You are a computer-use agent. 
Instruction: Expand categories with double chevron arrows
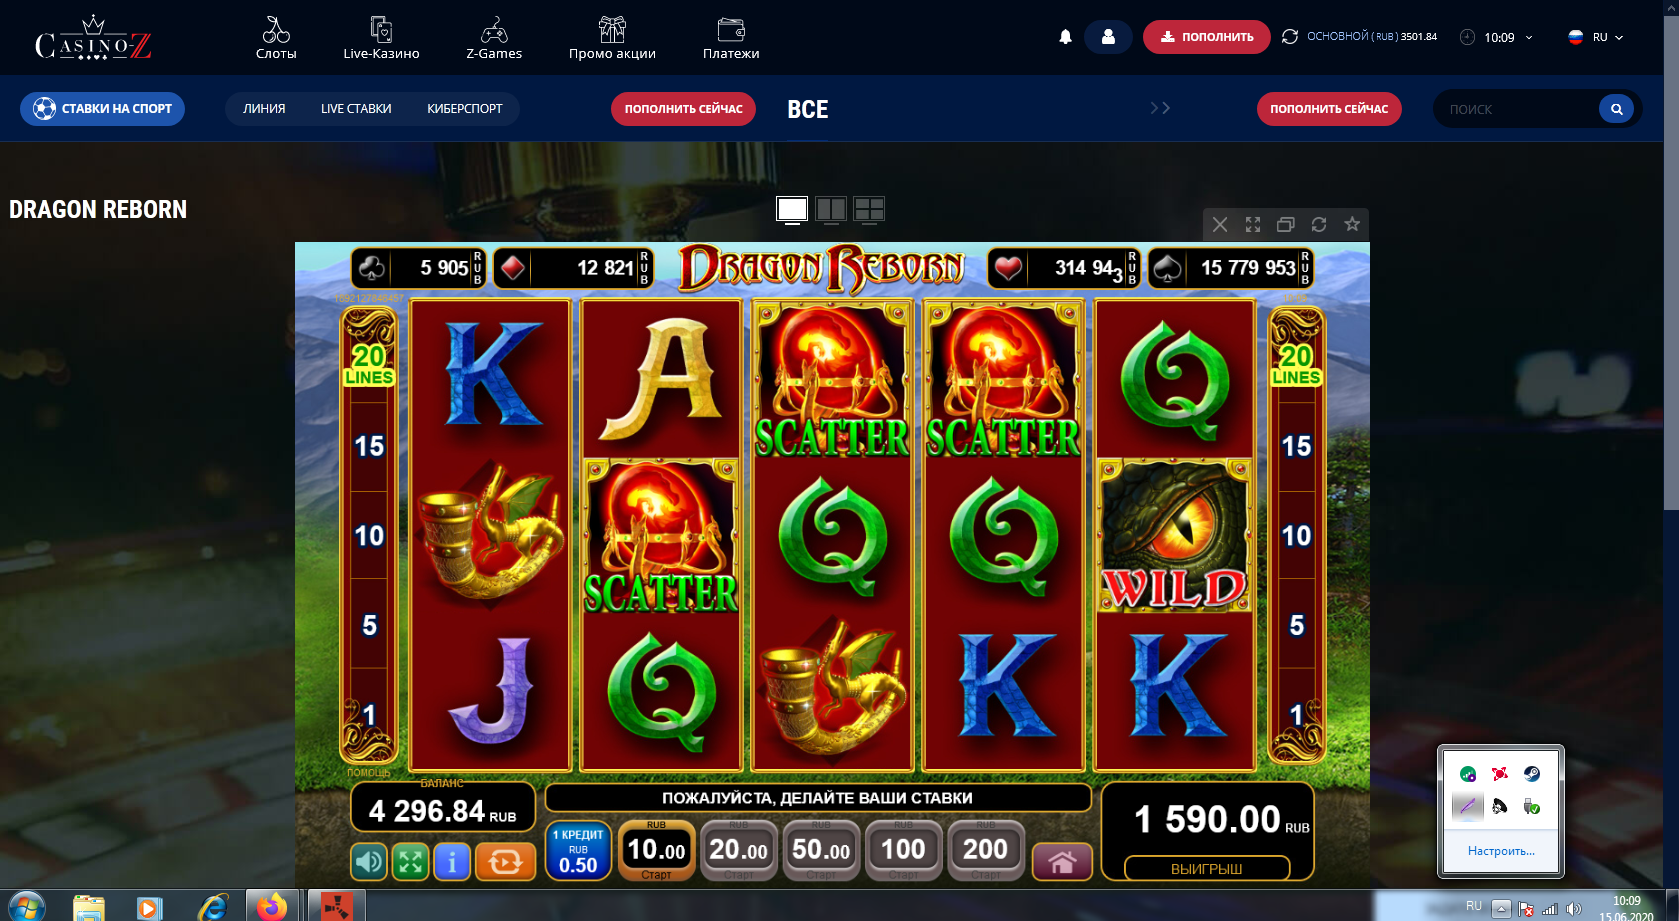coord(1160,108)
